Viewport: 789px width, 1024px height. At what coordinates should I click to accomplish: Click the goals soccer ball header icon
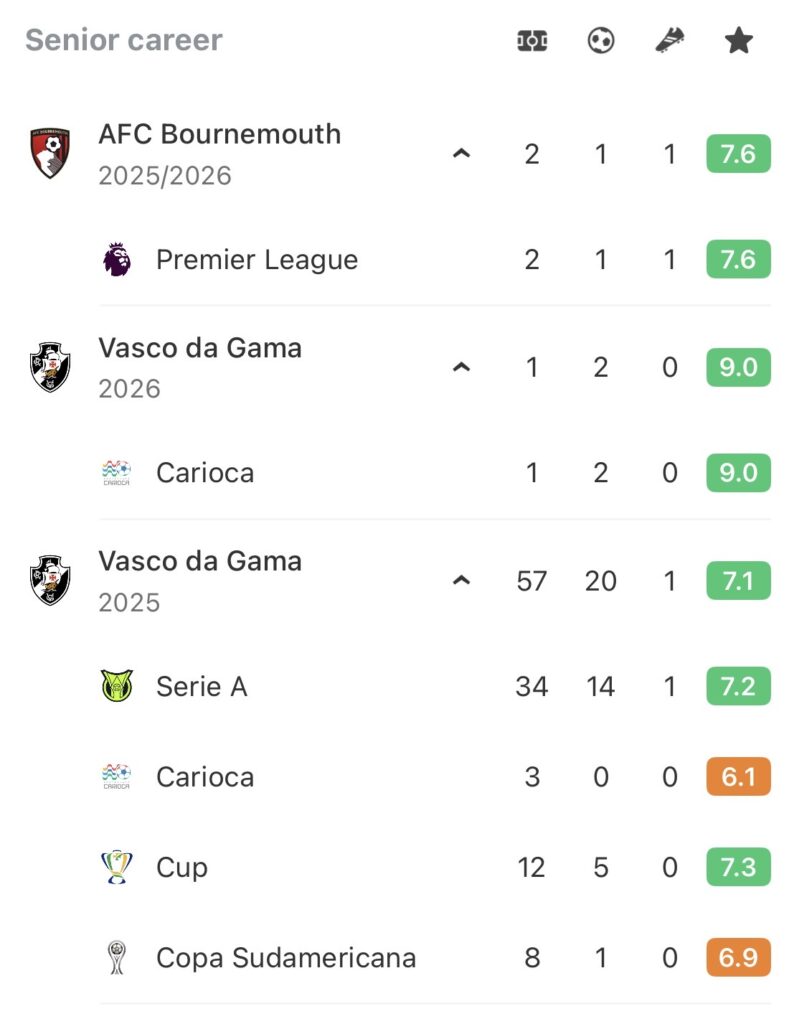click(x=601, y=41)
